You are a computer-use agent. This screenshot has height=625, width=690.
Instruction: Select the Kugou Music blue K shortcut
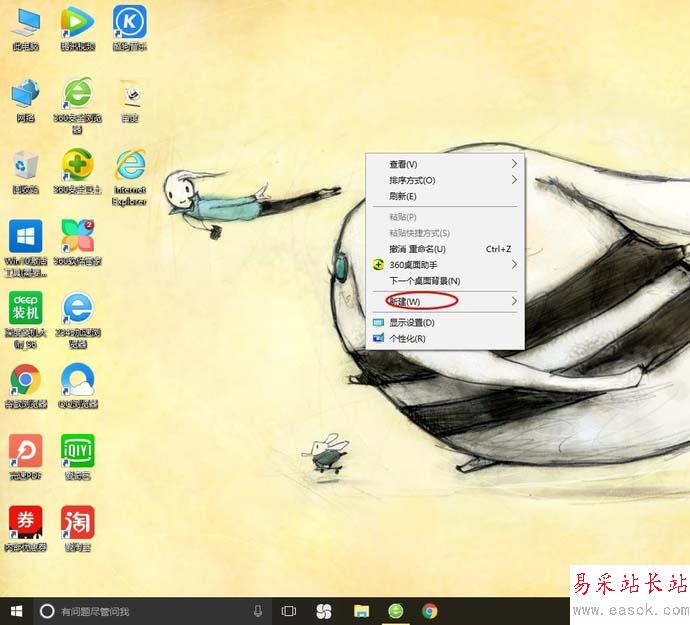(129, 28)
